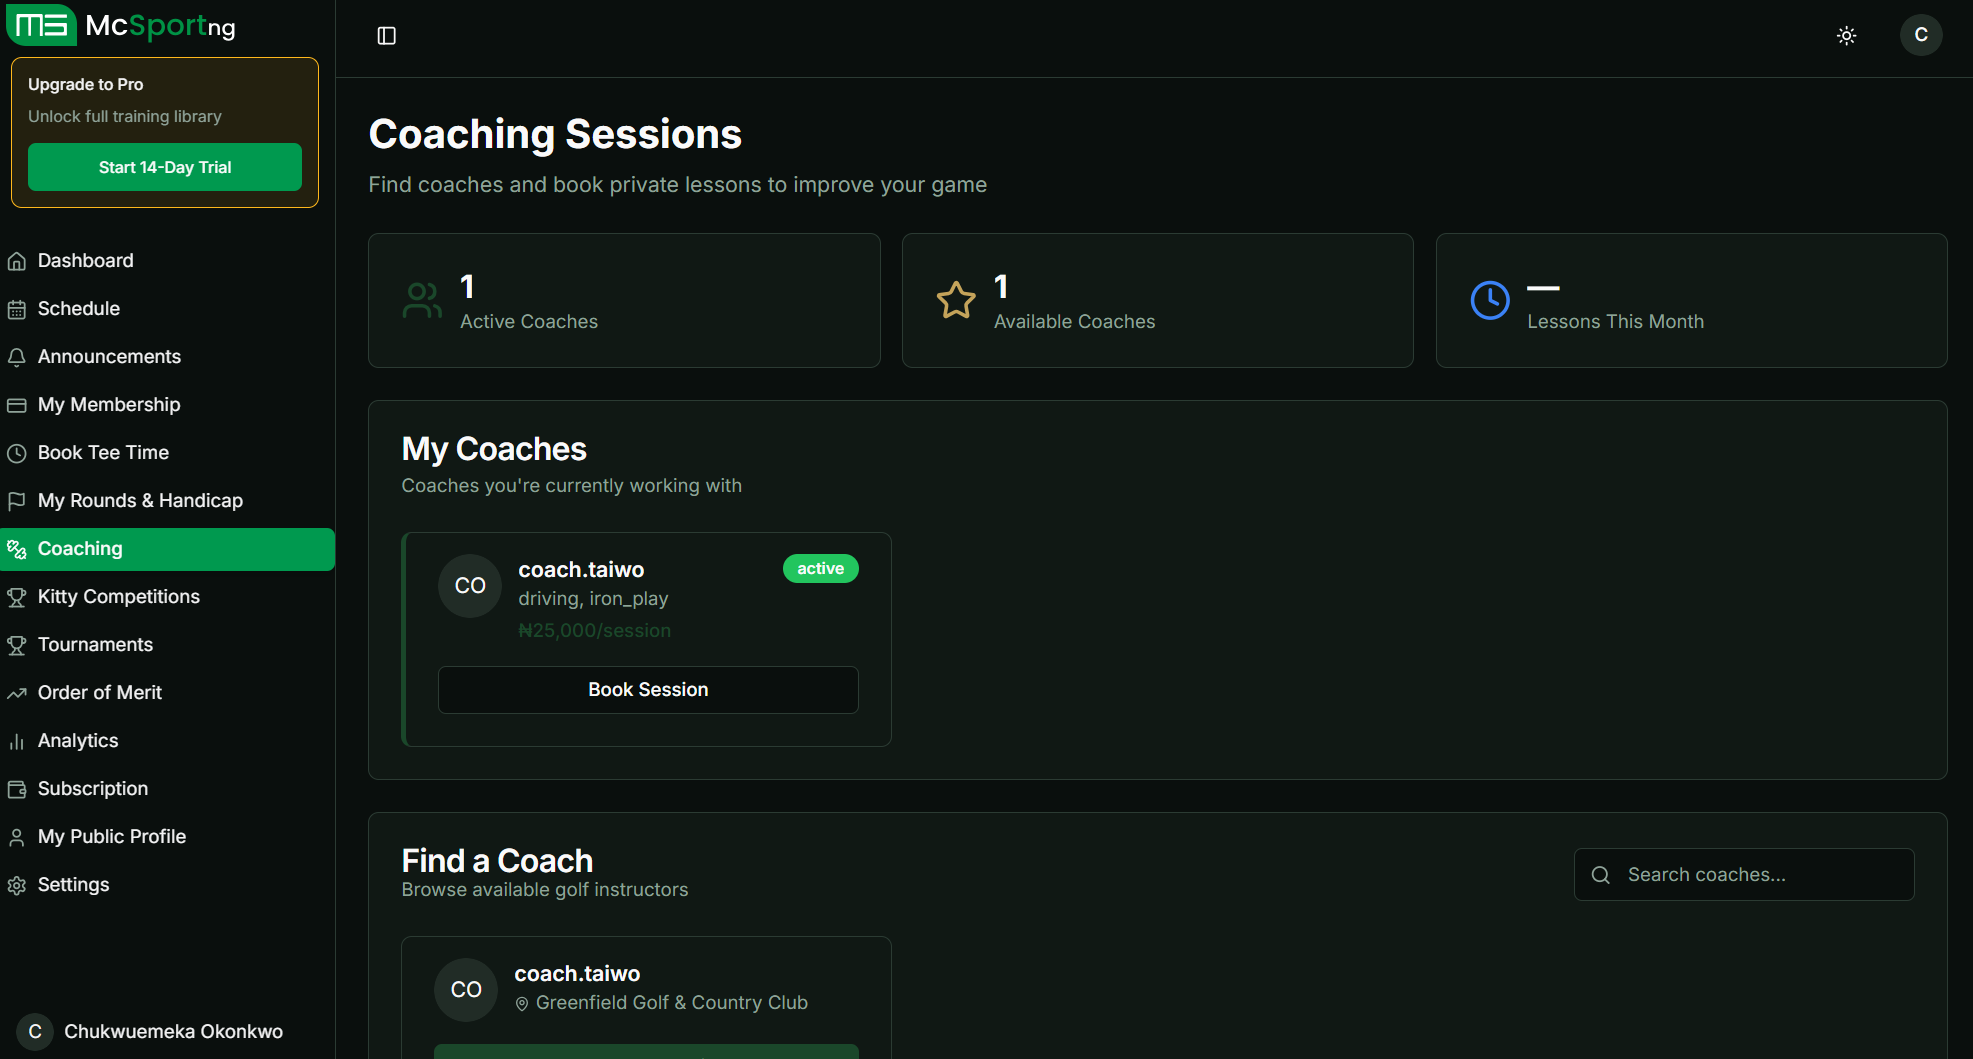Image resolution: width=1973 pixels, height=1059 pixels.
Task: Collapse the sidebar with the panel toggle
Action: point(386,35)
